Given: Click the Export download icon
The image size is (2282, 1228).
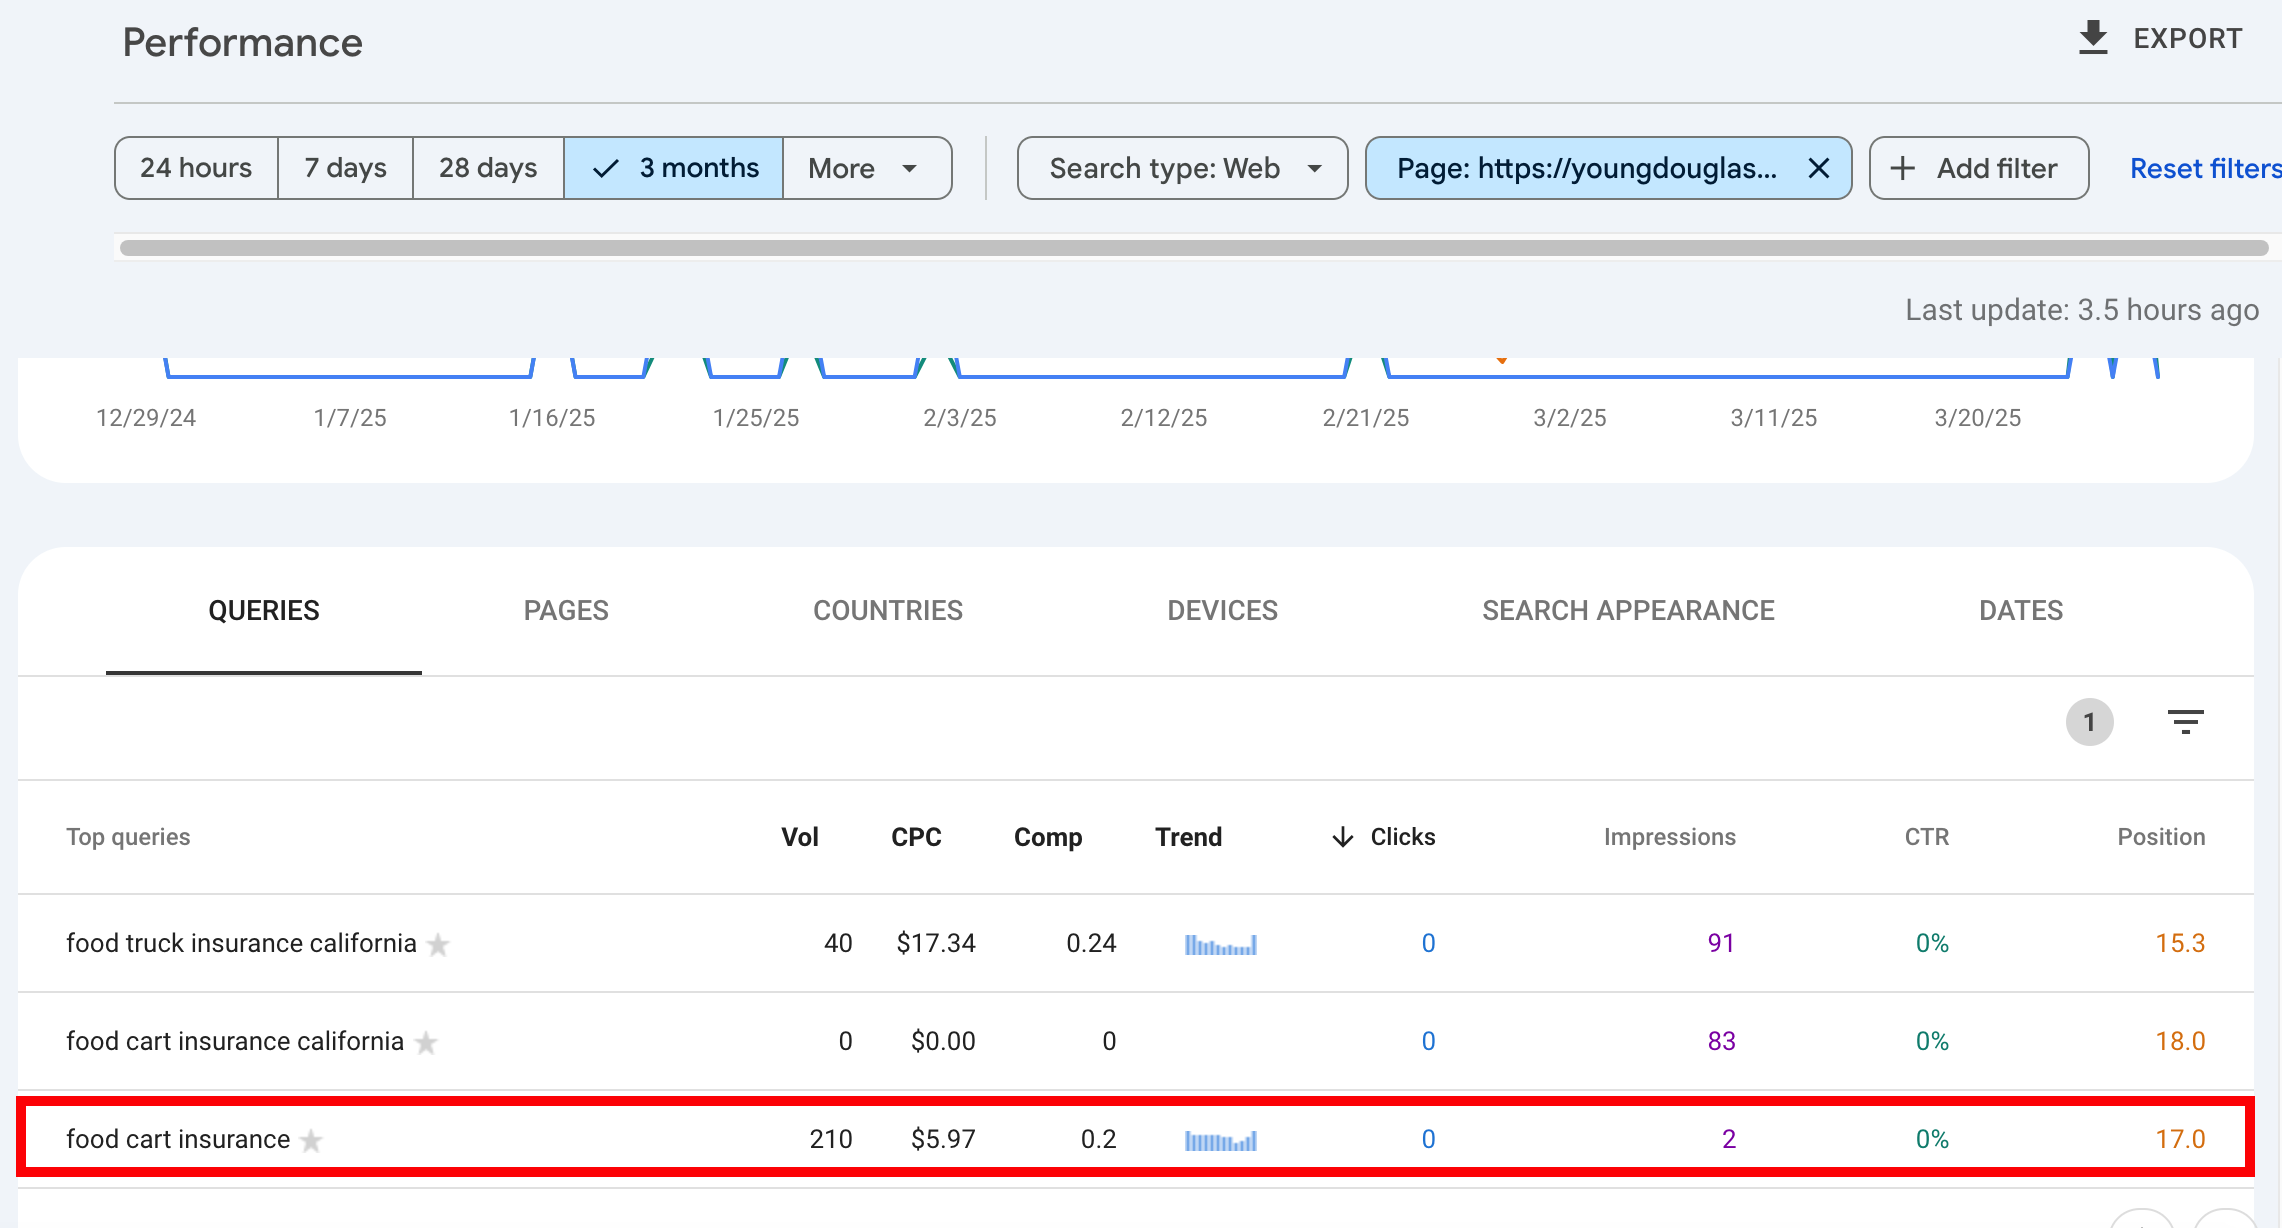Looking at the screenshot, I should [2093, 38].
